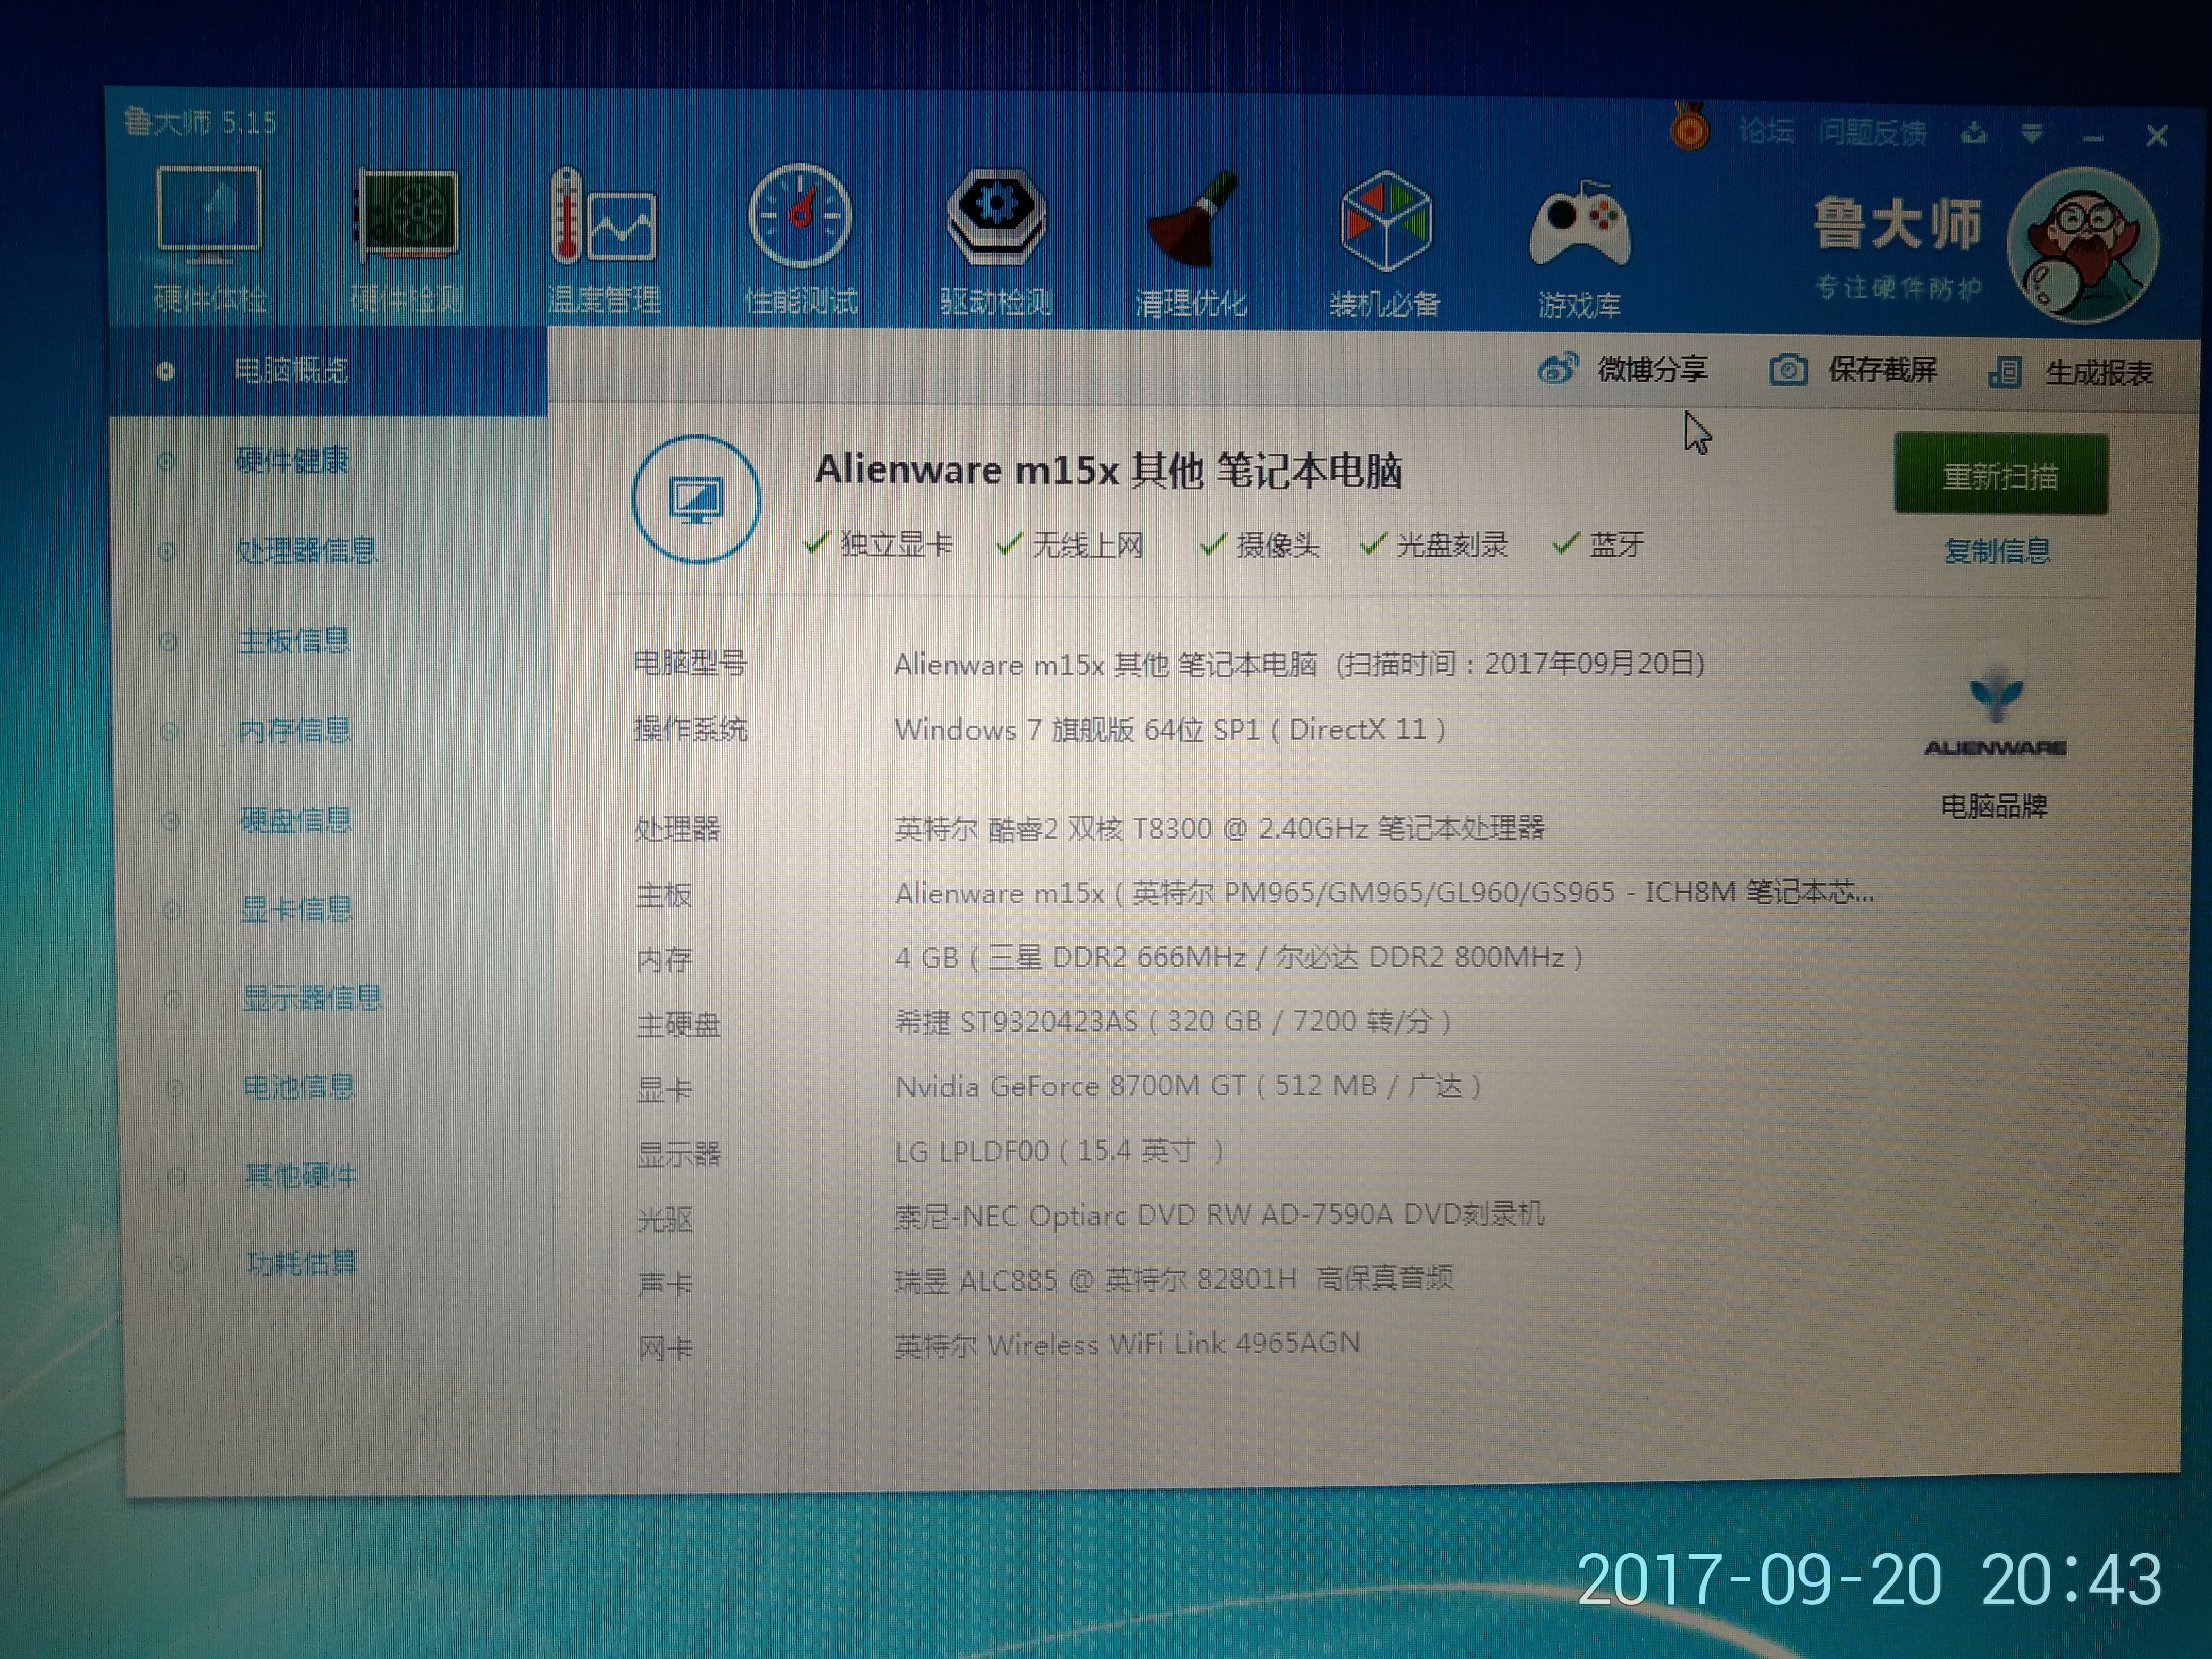The width and height of the screenshot is (2212, 1659).
Task: Select 显卡信息 in the sidebar
Action: coord(296,909)
